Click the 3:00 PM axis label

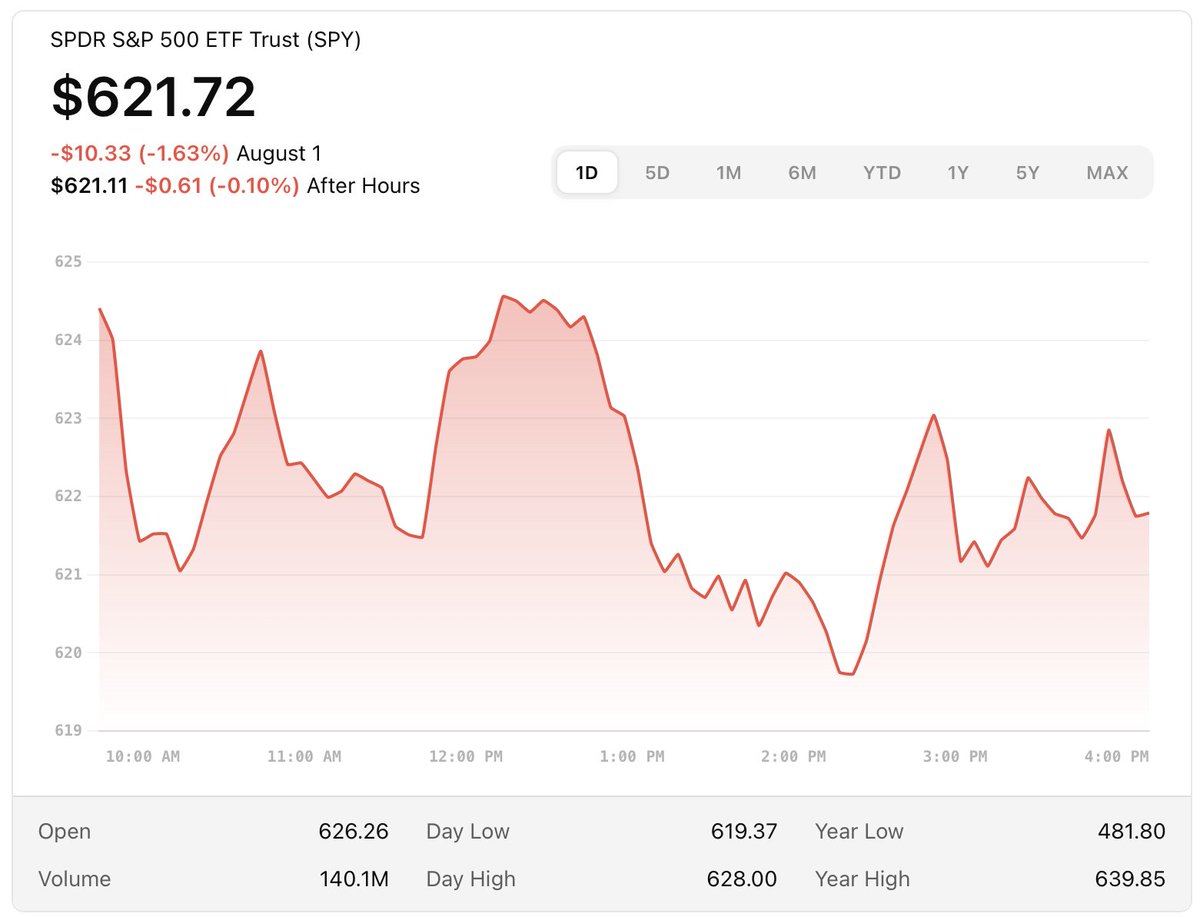[x=955, y=757]
